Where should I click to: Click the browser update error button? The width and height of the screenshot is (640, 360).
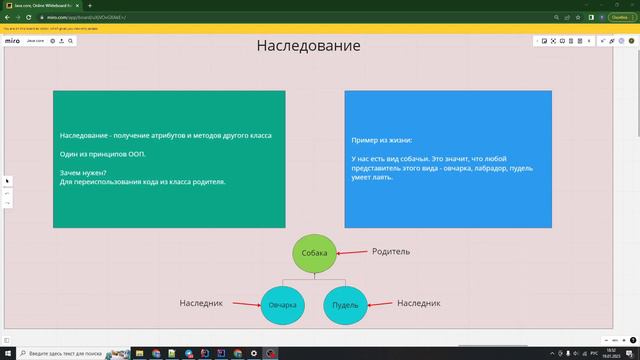tap(622, 18)
